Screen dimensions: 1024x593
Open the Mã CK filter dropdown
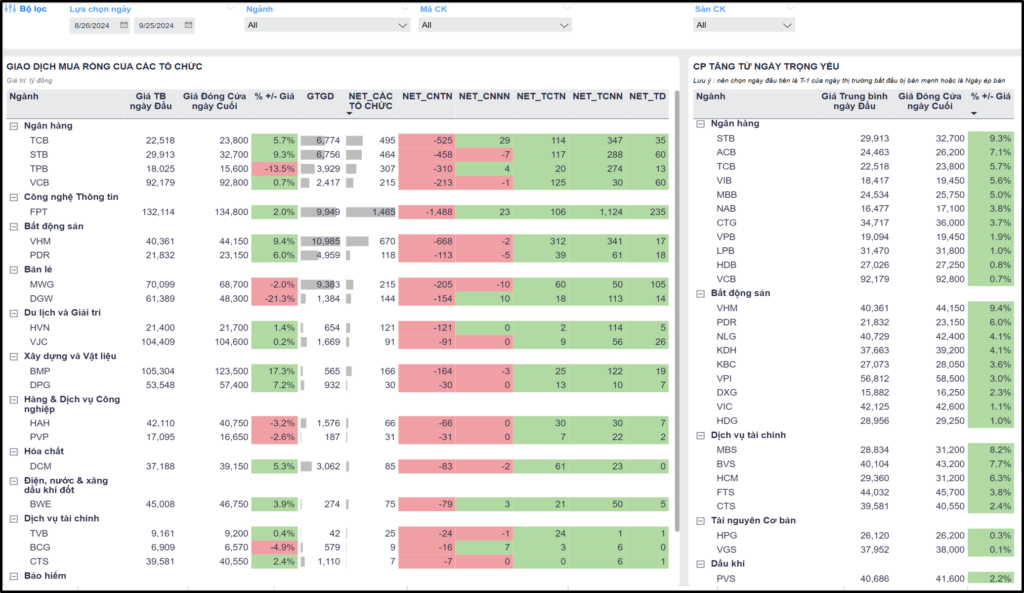495,25
